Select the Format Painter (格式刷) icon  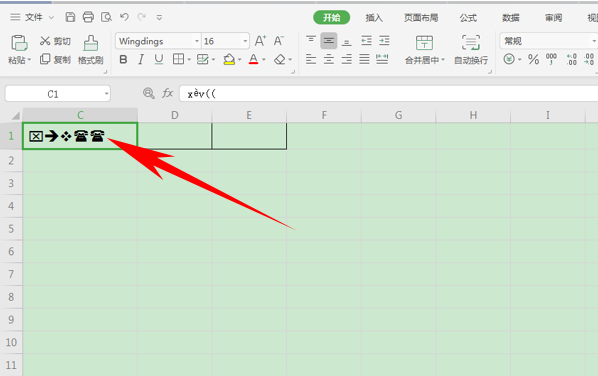tap(91, 43)
